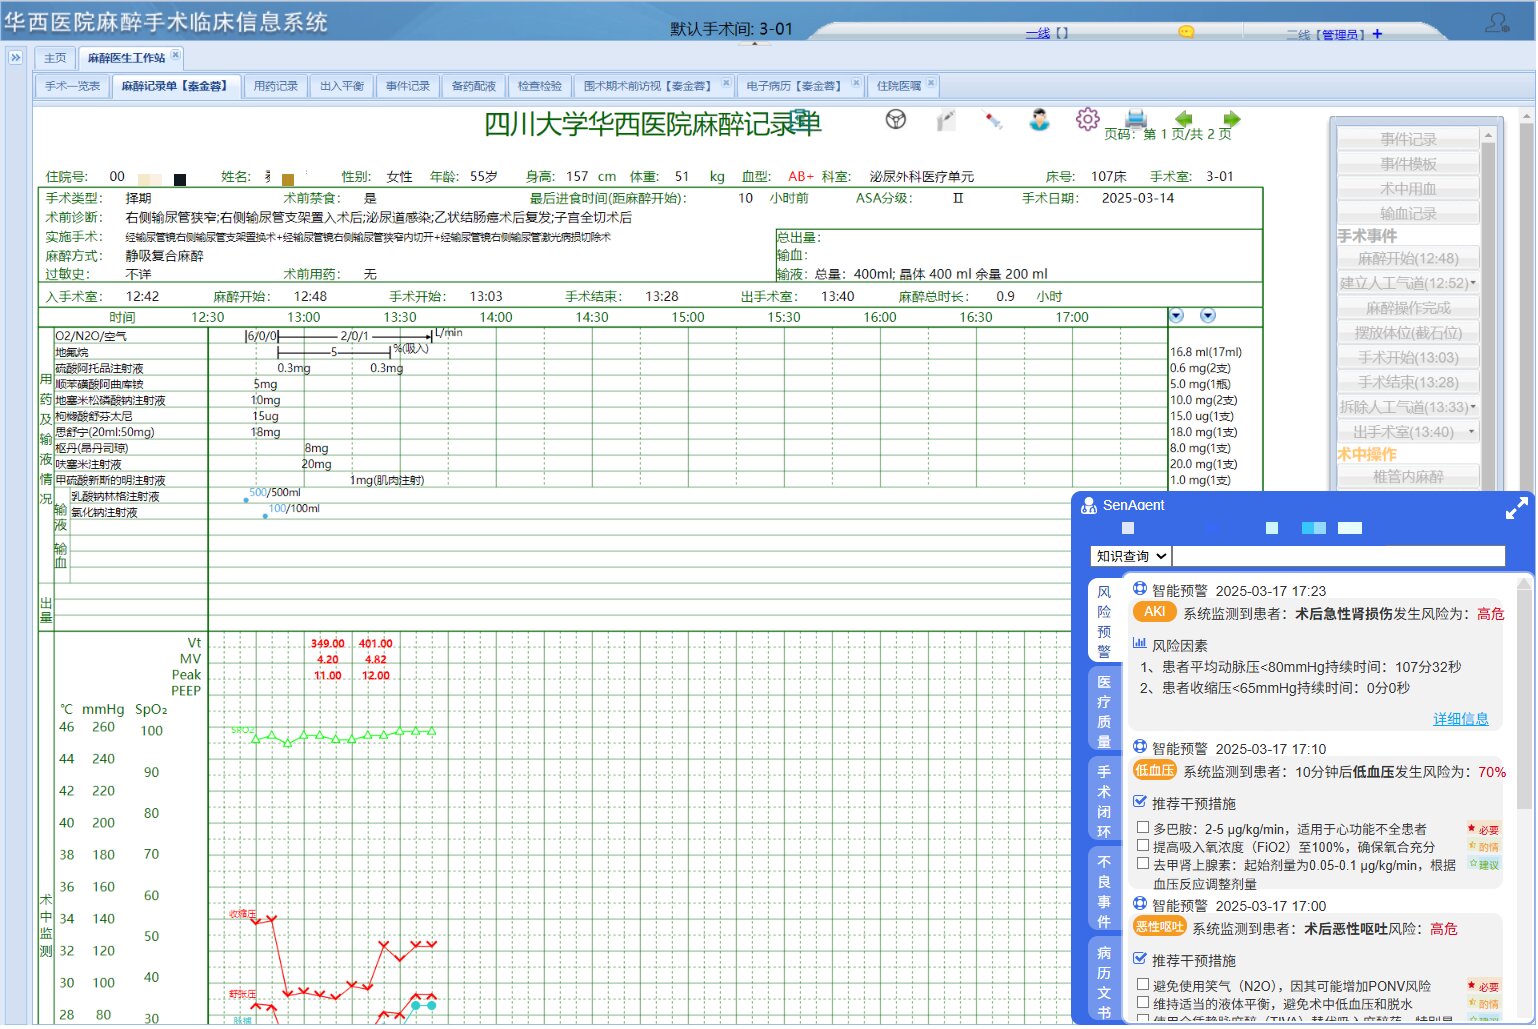Click the steering wheel icon in toolbar
Image resolution: width=1538 pixels, height=1029 pixels.
click(896, 120)
